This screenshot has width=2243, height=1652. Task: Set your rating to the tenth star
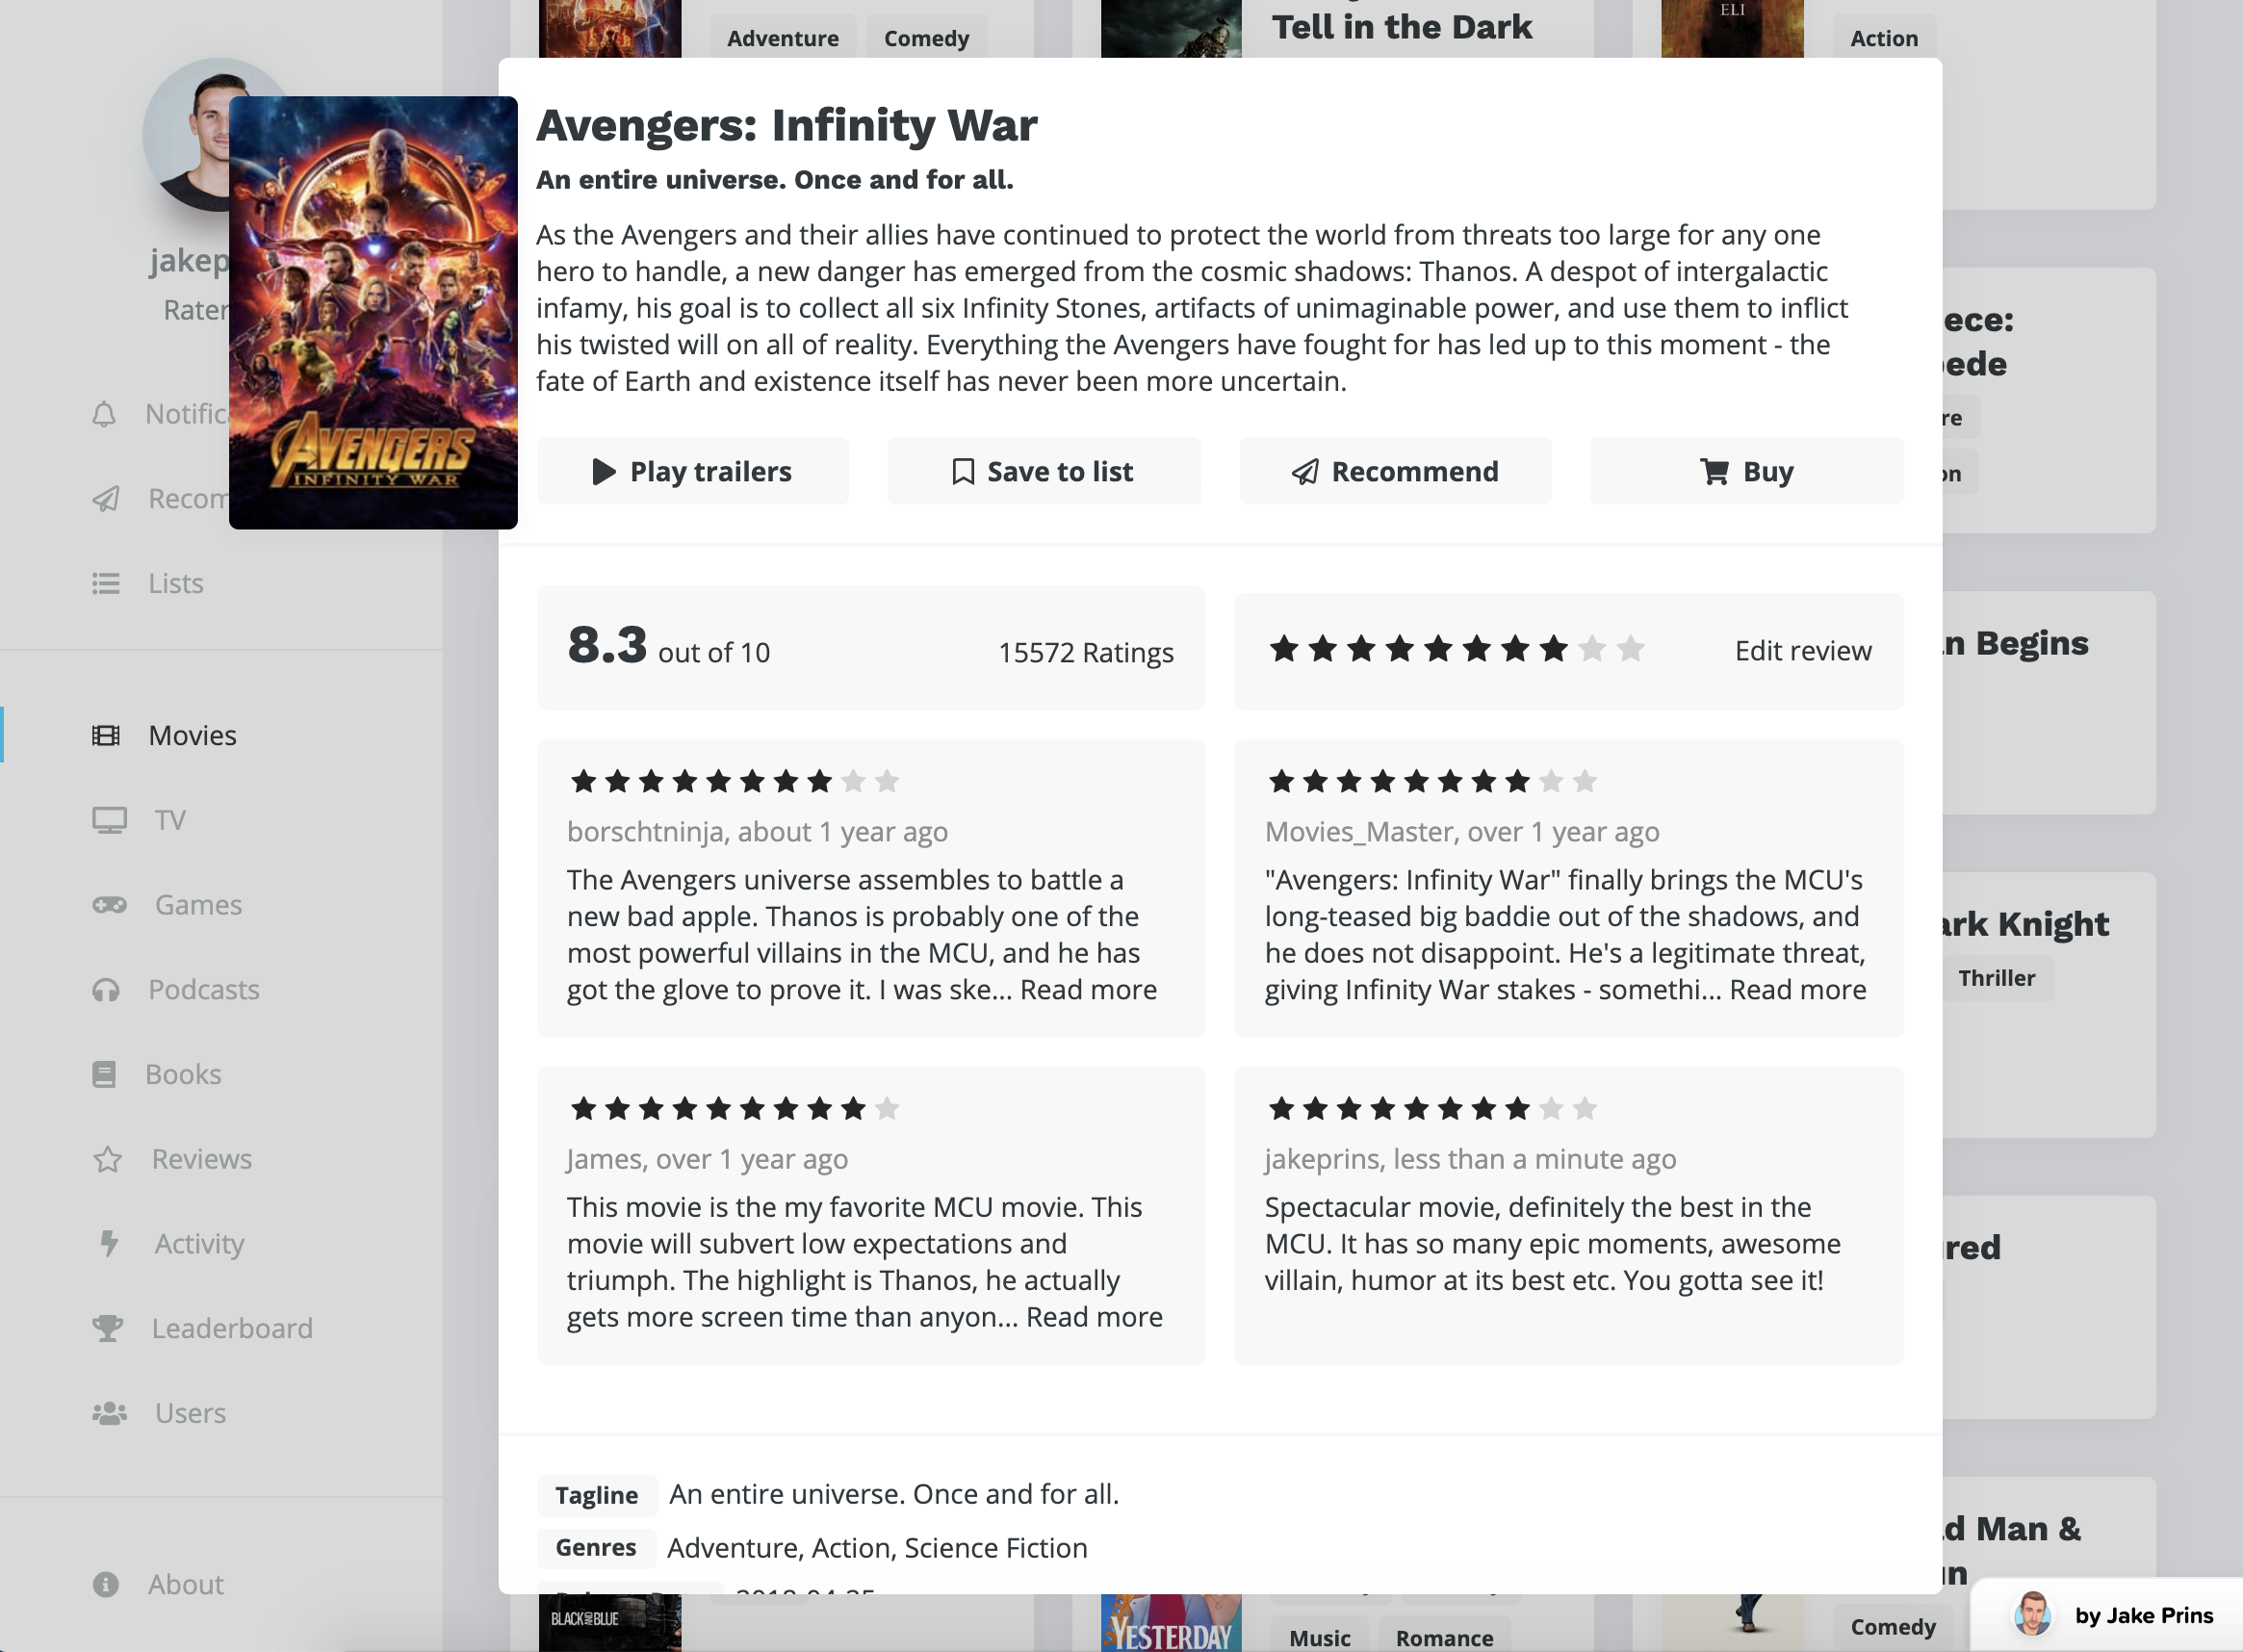click(x=1631, y=650)
